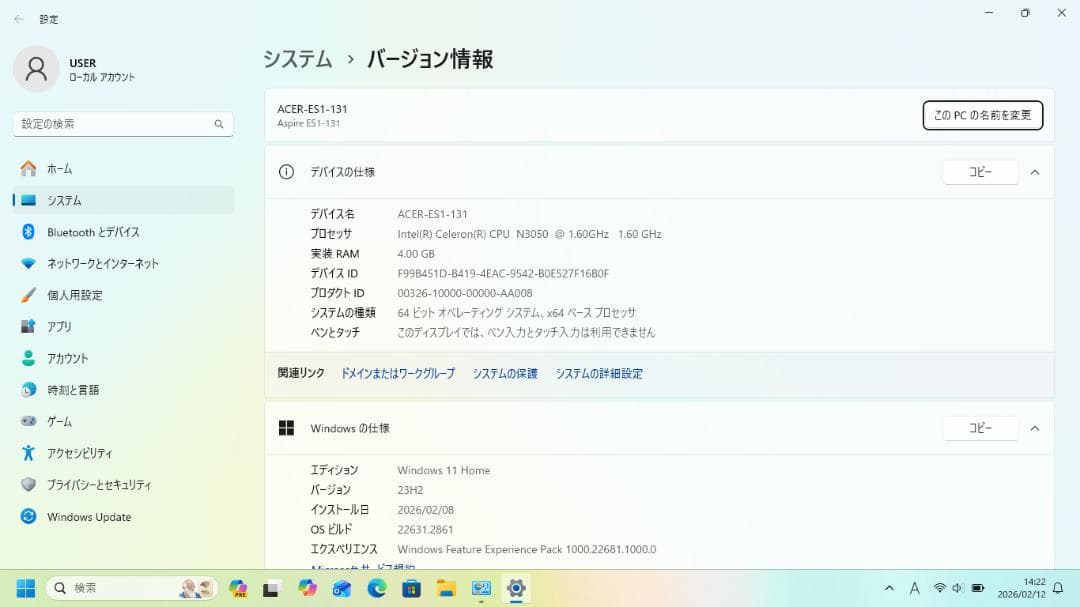Open Windows Update page
This screenshot has width=1080, height=607.
[x=123, y=517]
